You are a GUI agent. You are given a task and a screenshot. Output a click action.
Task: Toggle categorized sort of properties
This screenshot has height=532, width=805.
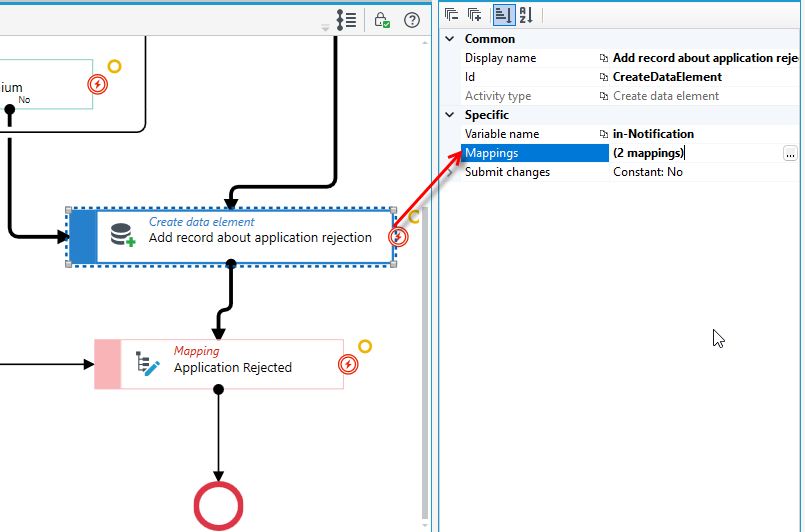(x=504, y=15)
